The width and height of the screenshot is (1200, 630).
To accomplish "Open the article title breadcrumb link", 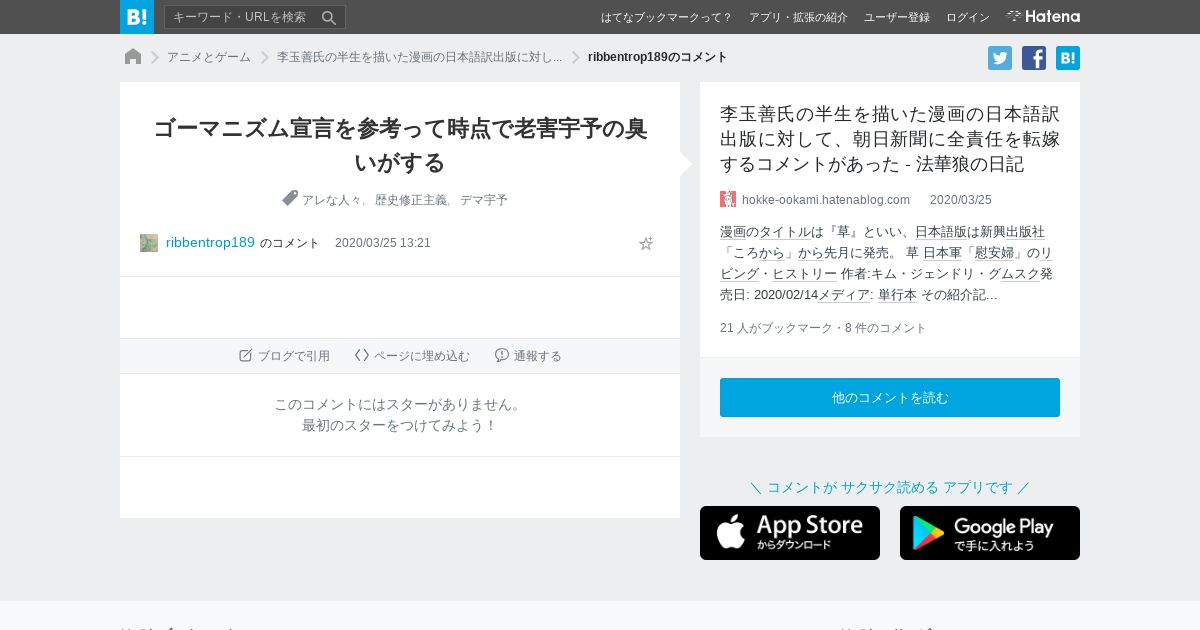I will [x=419, y=57].
